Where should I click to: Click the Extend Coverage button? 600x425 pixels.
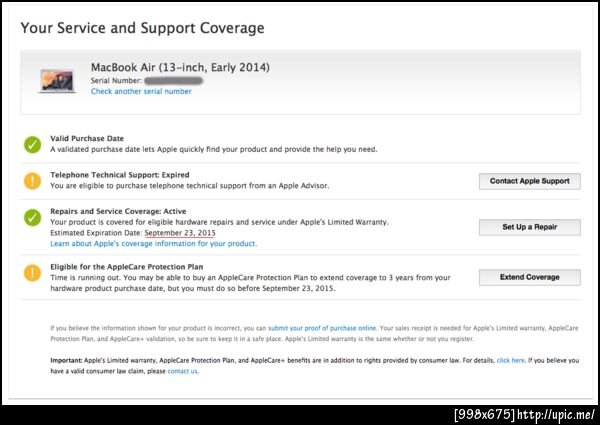(x=530, y=277)
